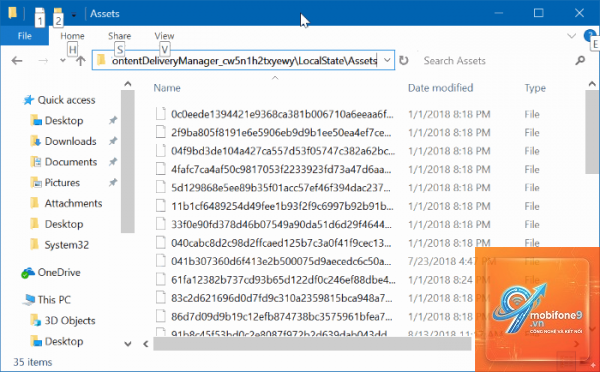
Task: Select This PC in navigation pane
Action: (54, 300)
